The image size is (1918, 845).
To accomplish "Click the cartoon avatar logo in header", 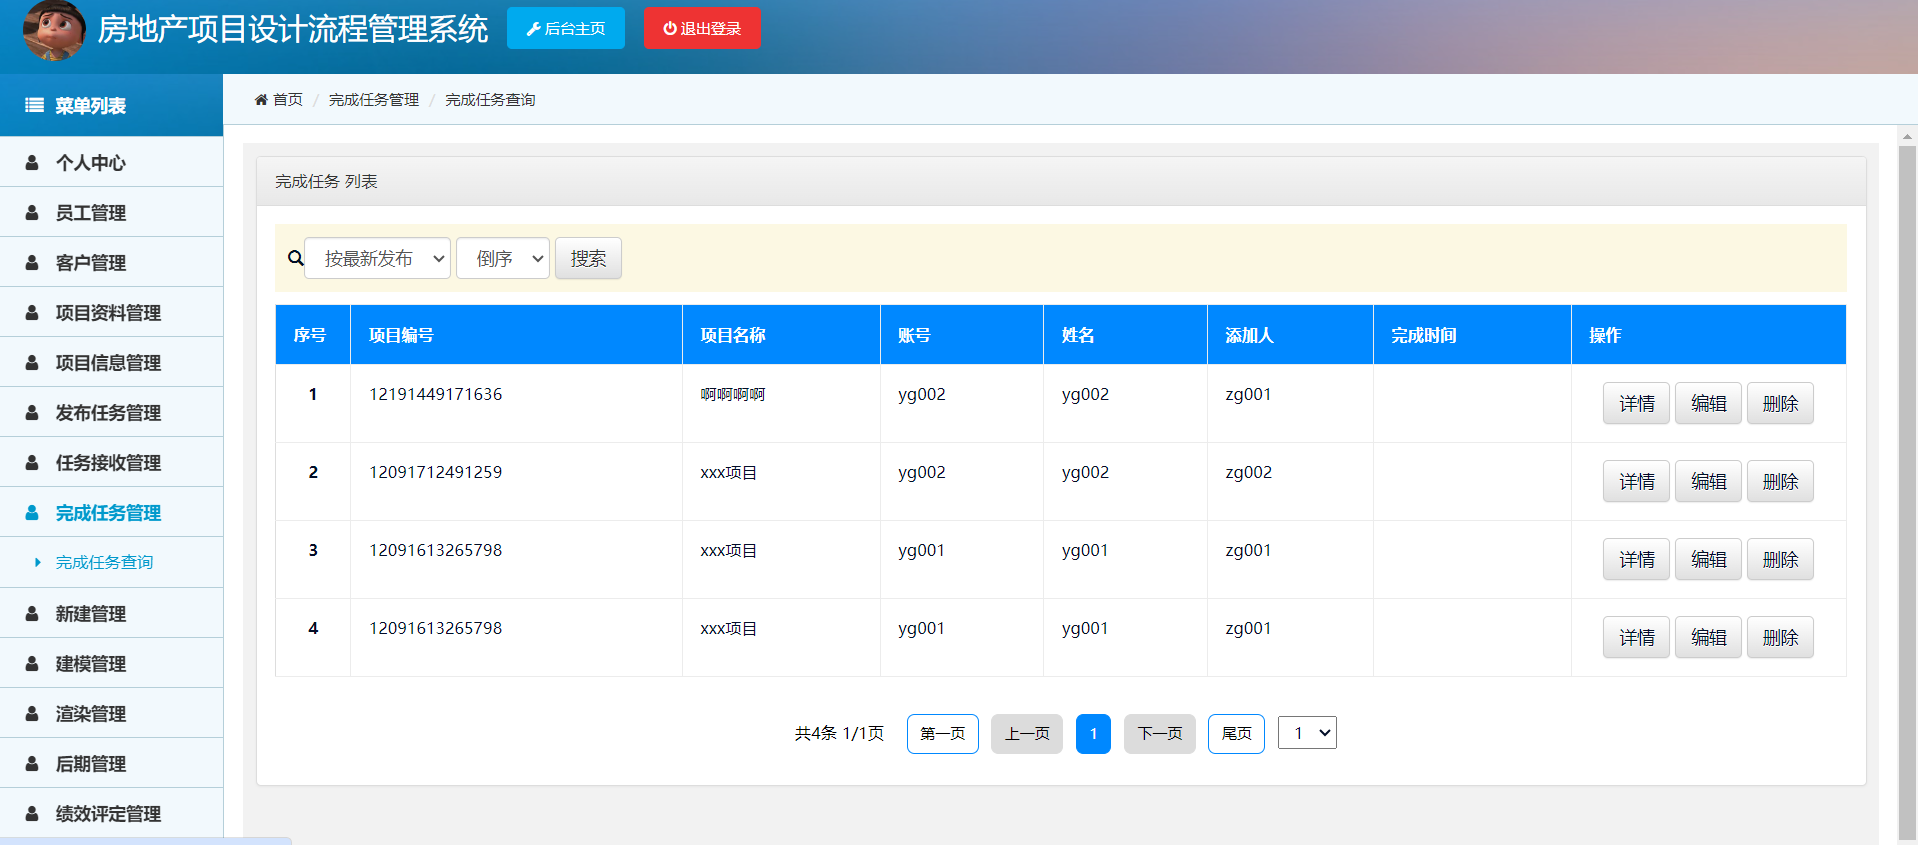I will pyautogui.click(x=54, y=31).
